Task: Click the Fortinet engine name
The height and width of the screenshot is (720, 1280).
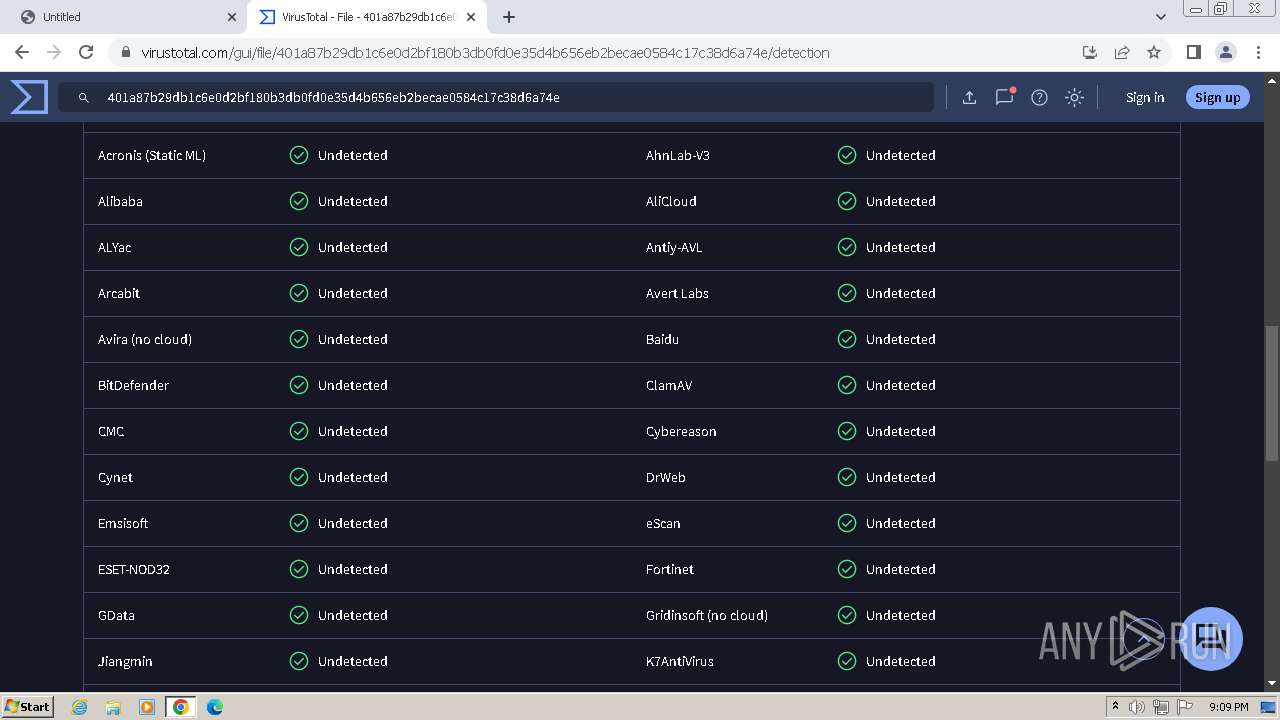Action: click(670, 569)
